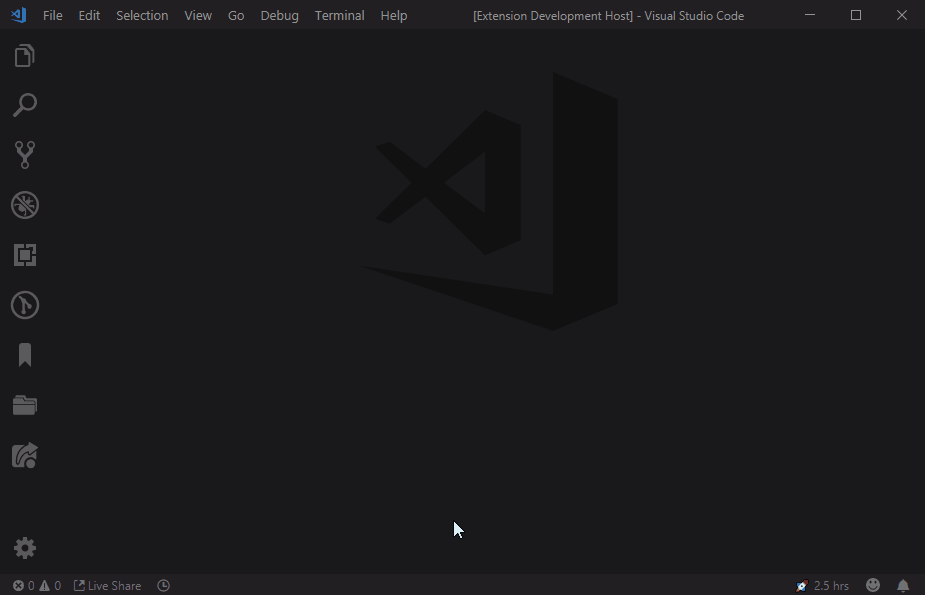Open the Debug menu

(x=279, y=15)
